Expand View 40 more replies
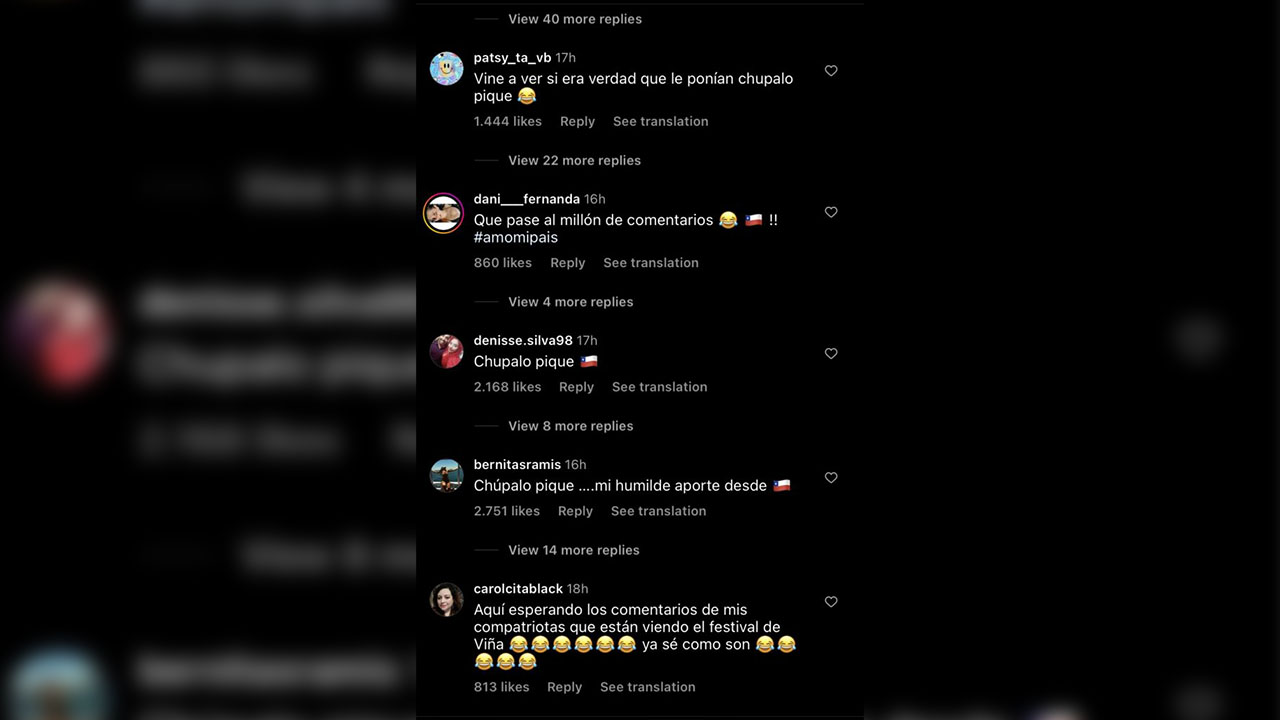This screenshot has width=1280, height=720. click(575, 19)
